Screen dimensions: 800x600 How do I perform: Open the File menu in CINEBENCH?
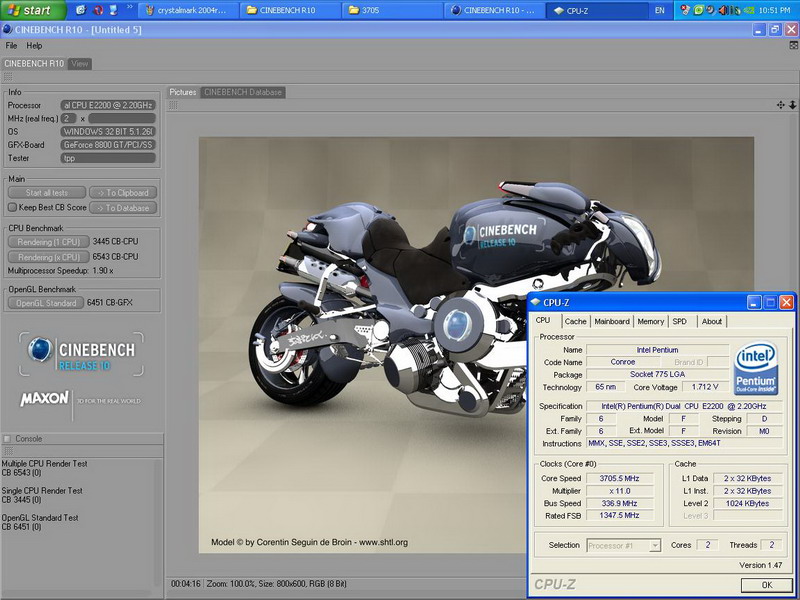click(x=11, y=45)
